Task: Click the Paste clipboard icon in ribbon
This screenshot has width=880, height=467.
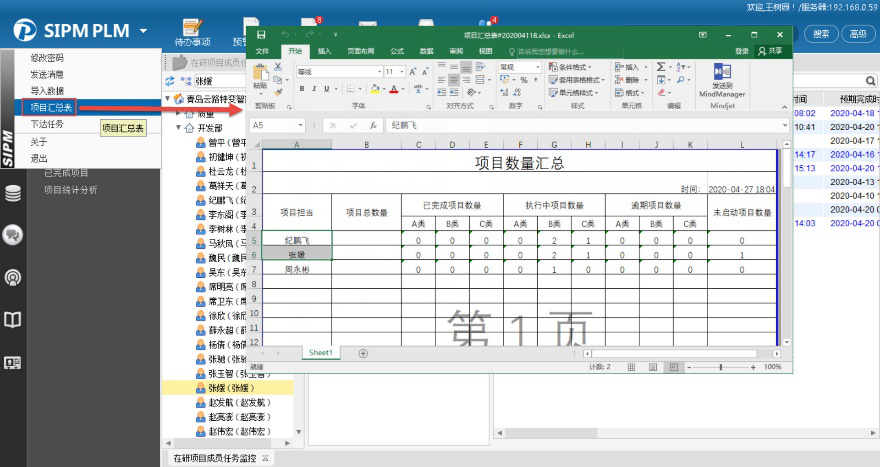Action: point(261,75)
